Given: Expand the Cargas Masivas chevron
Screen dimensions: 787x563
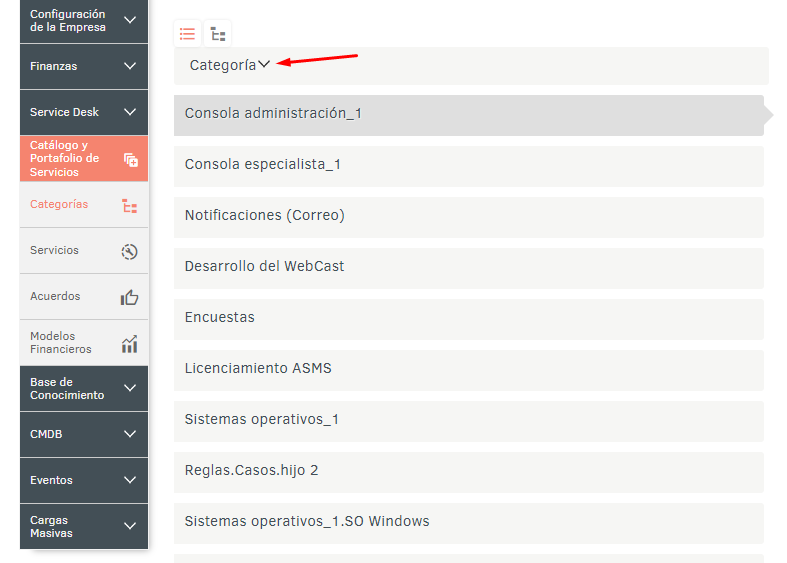Looking at the screenshot, I should (130, 526).
